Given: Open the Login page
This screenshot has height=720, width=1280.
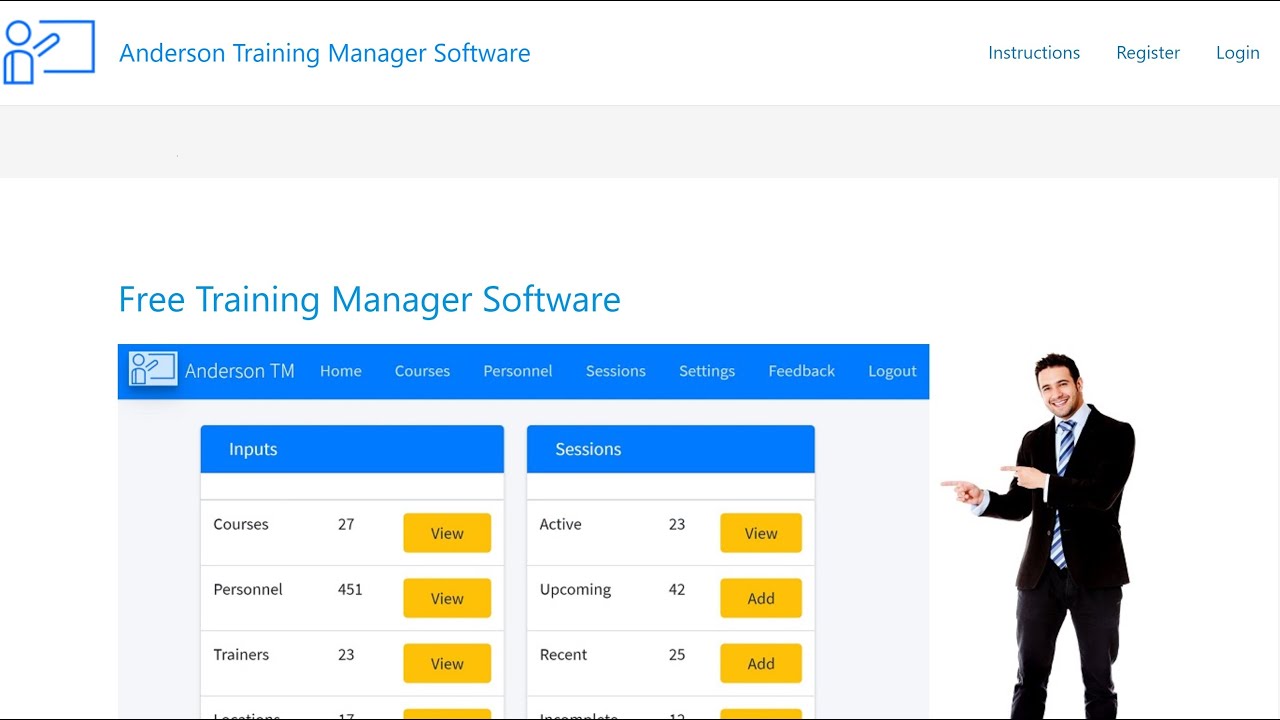Looking at the screenshot, I should click(1238, 53).
